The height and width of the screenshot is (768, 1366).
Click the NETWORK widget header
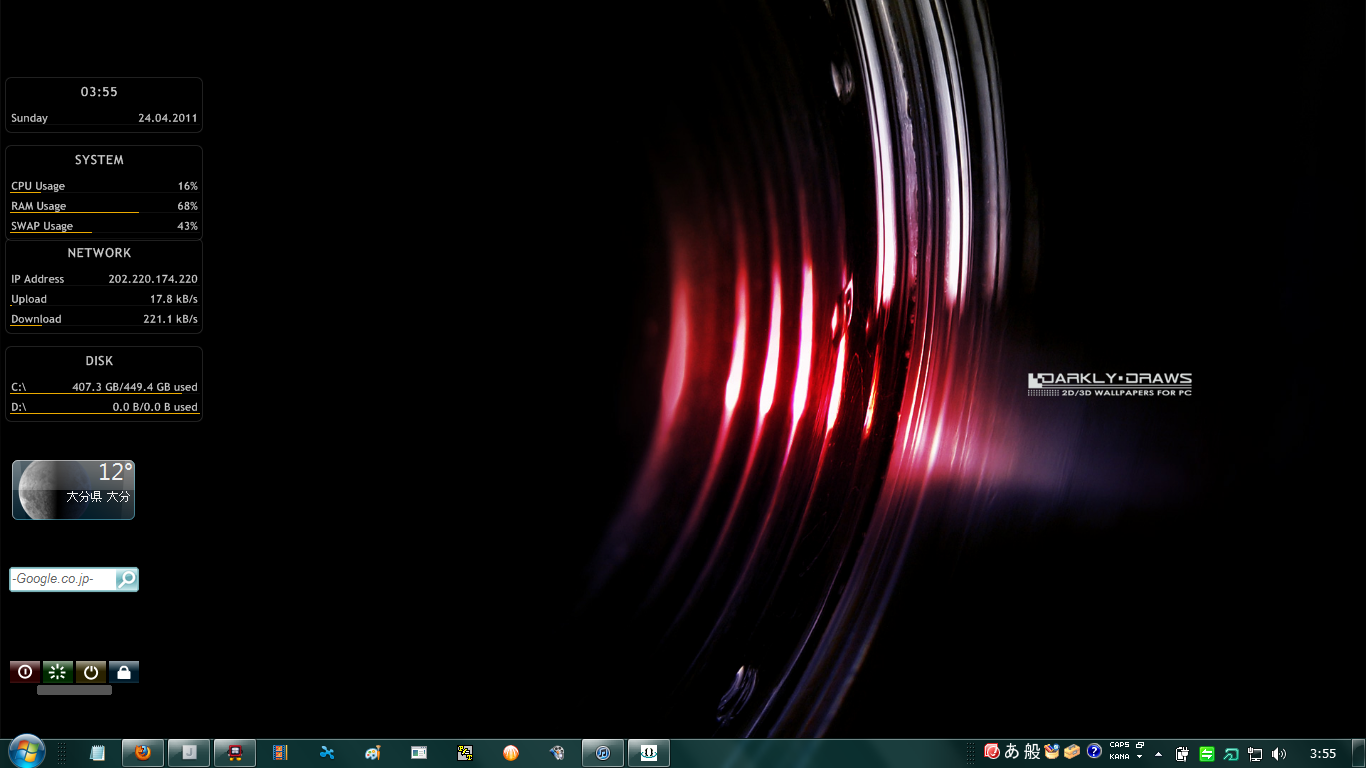[x=99, y=253]
